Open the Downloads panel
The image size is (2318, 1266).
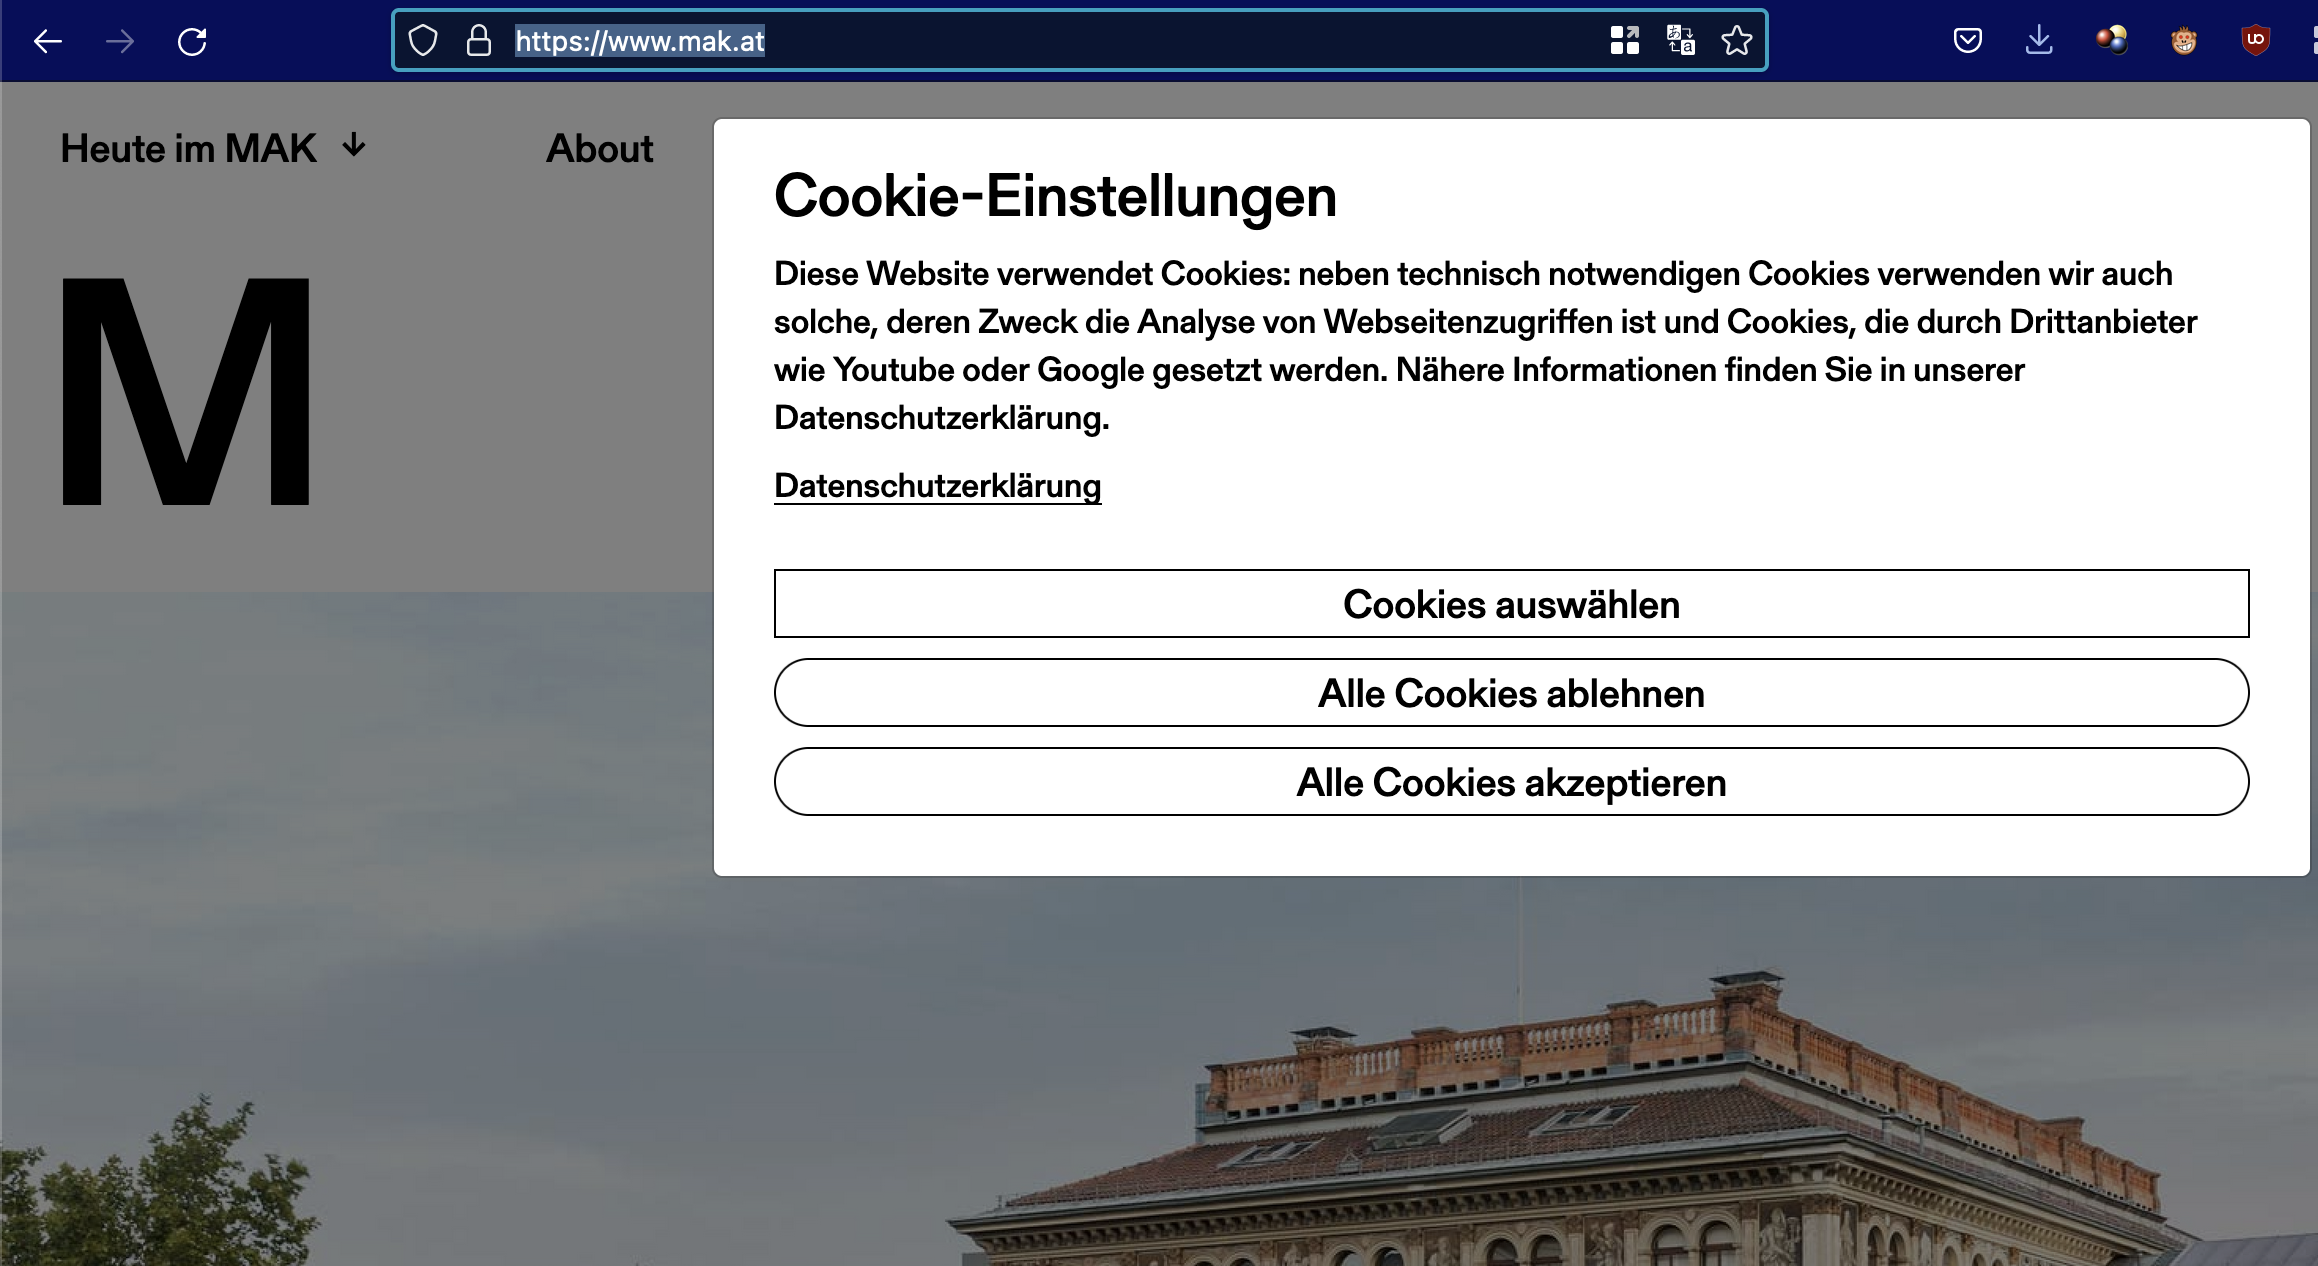pyautogui.click(x=2039, y=40)
